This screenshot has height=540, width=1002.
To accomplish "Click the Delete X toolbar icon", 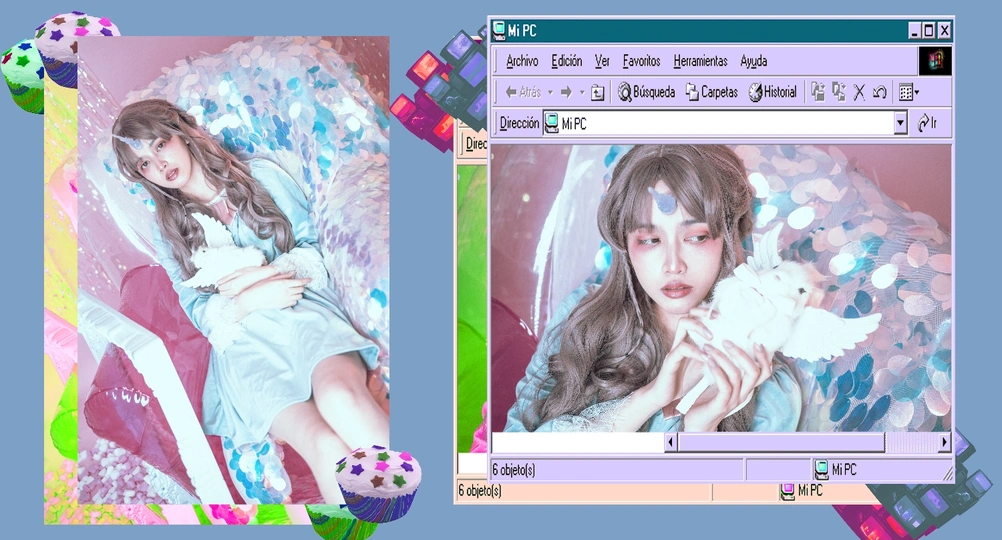I will click(859, 92).
